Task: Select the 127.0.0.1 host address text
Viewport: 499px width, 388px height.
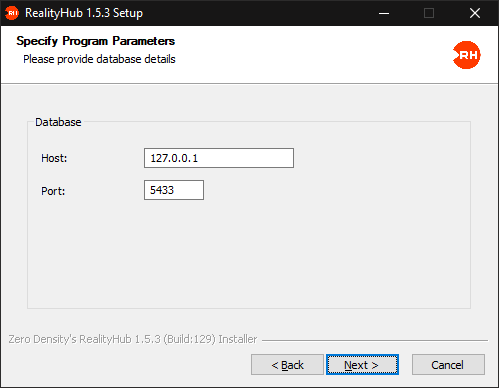Action: pyautogui.click(x=174, y=158)
